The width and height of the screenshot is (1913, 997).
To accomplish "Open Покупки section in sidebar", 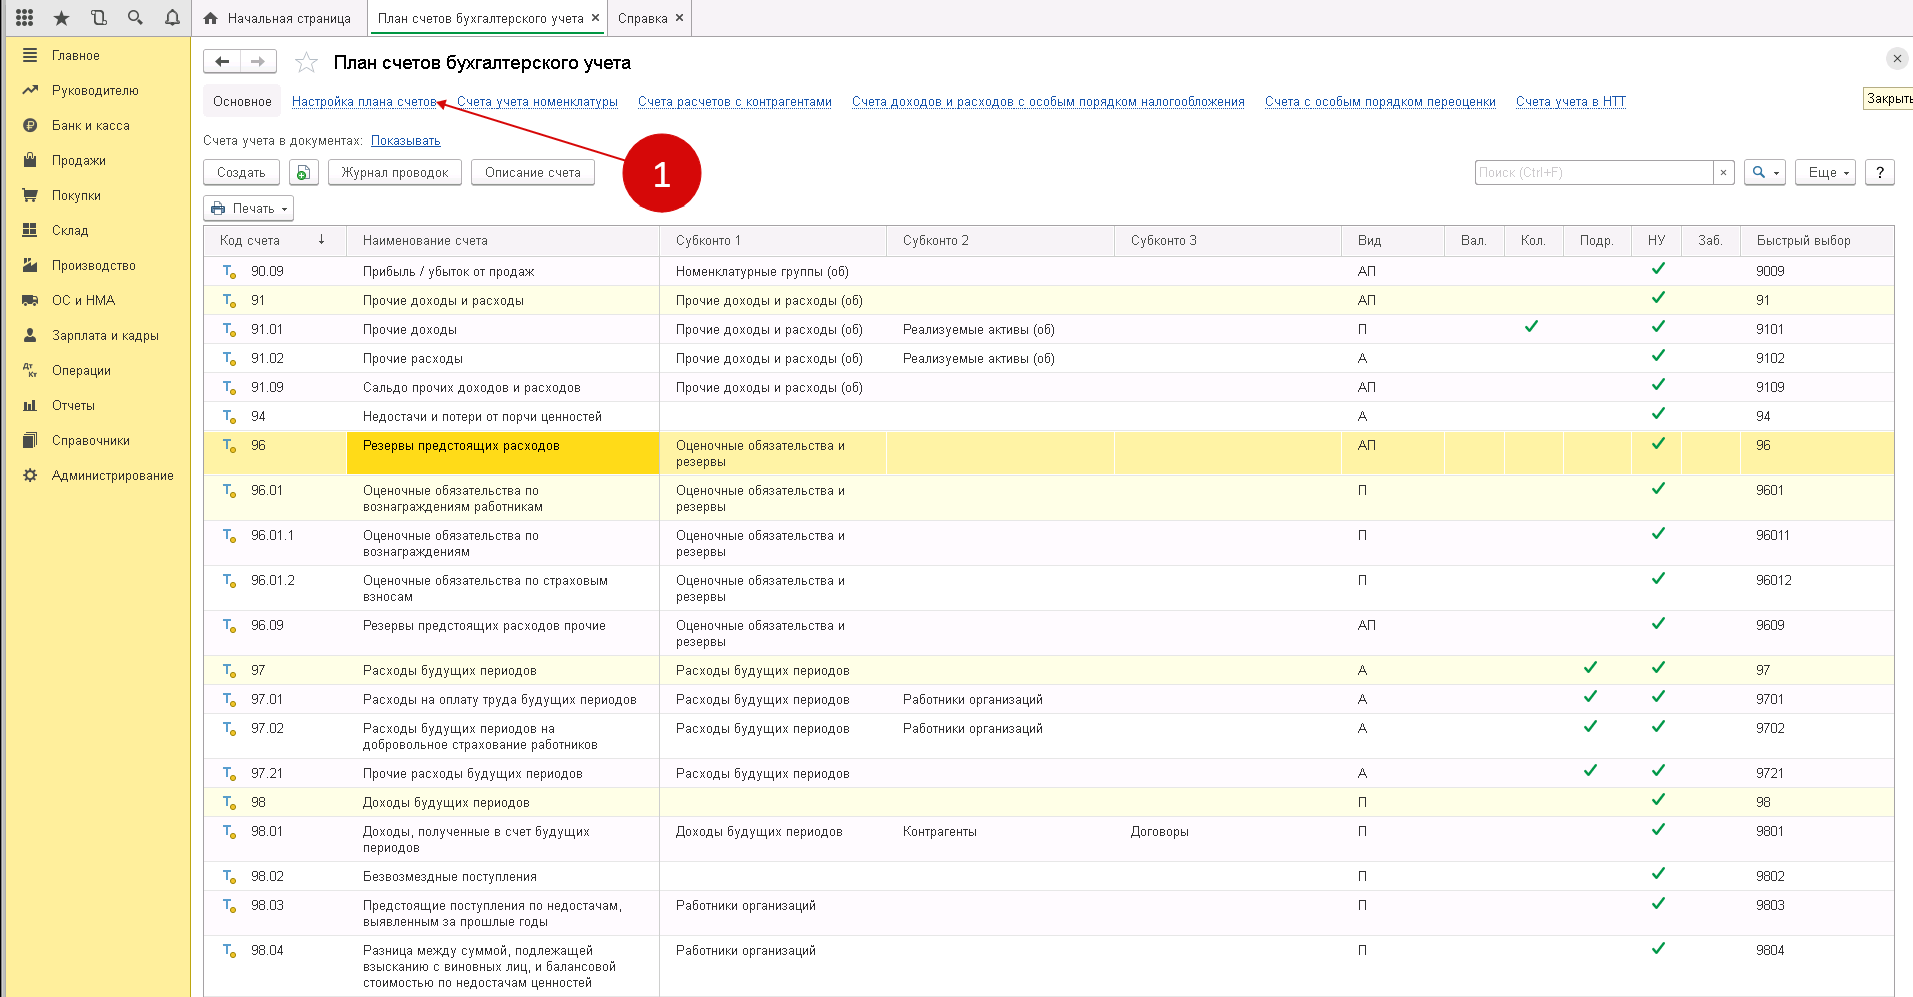I will click(76, 195).
